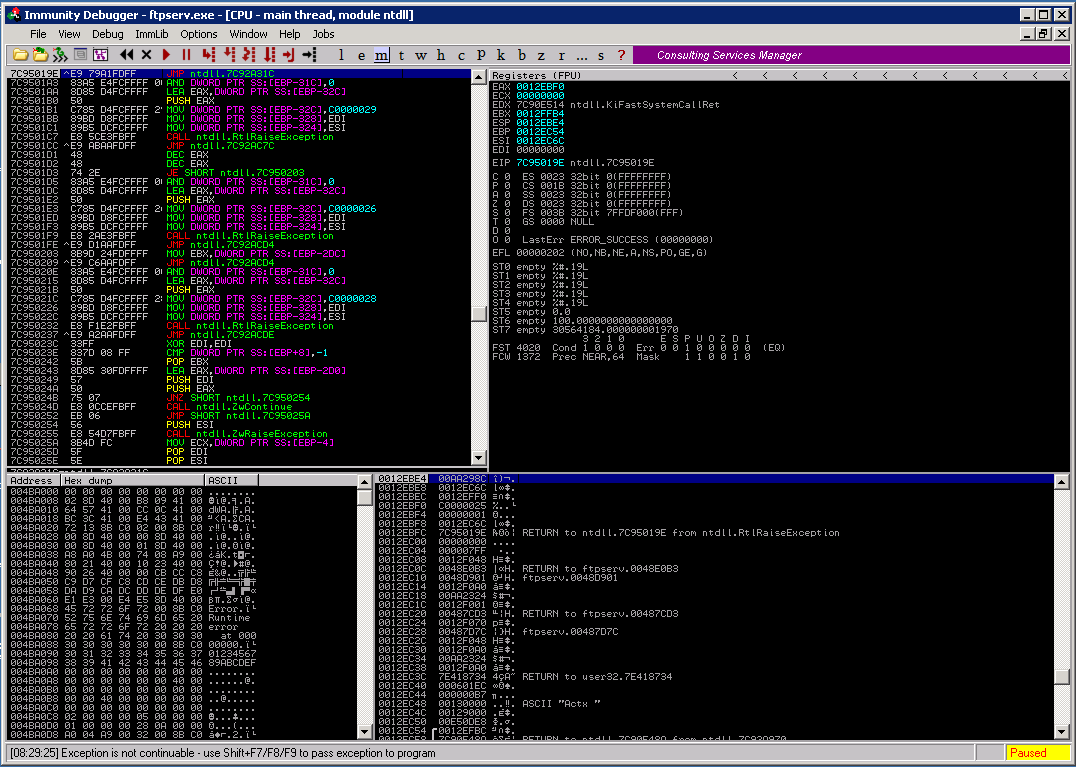Select the JMP ntdll.7C92A31C instruction row
This screenshot has width=1076, height=767.
coord(239,73)
